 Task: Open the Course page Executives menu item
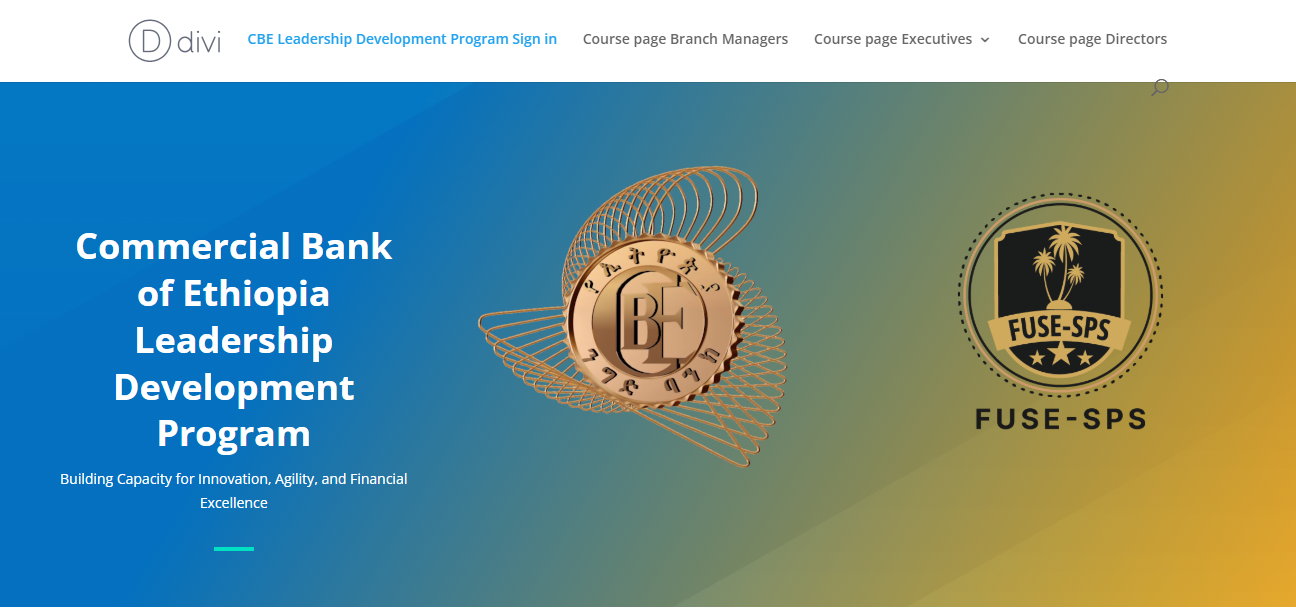[x=892, y=39]
